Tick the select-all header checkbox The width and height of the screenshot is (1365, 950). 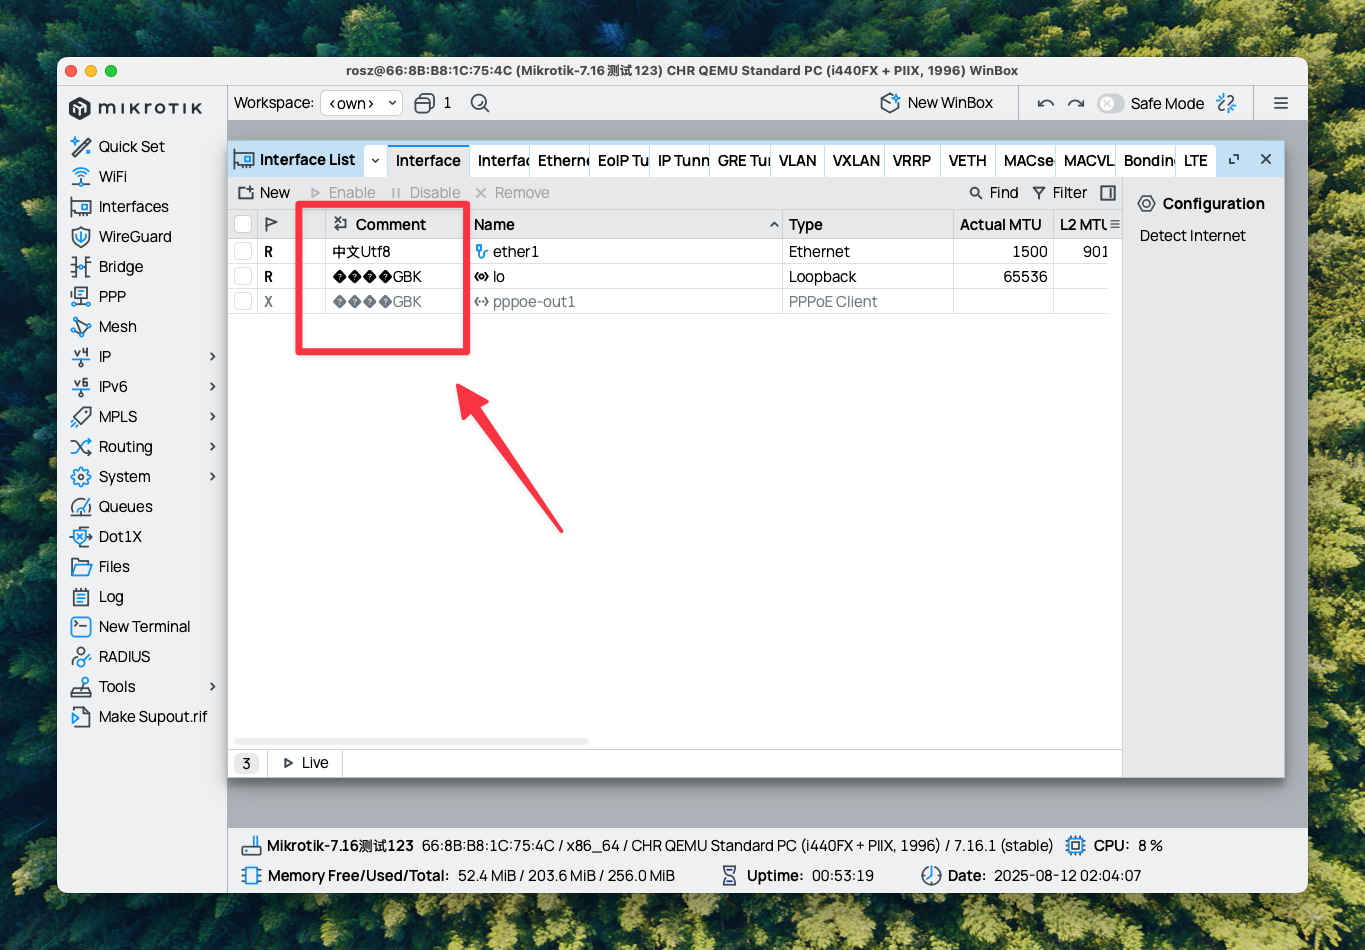243,224
